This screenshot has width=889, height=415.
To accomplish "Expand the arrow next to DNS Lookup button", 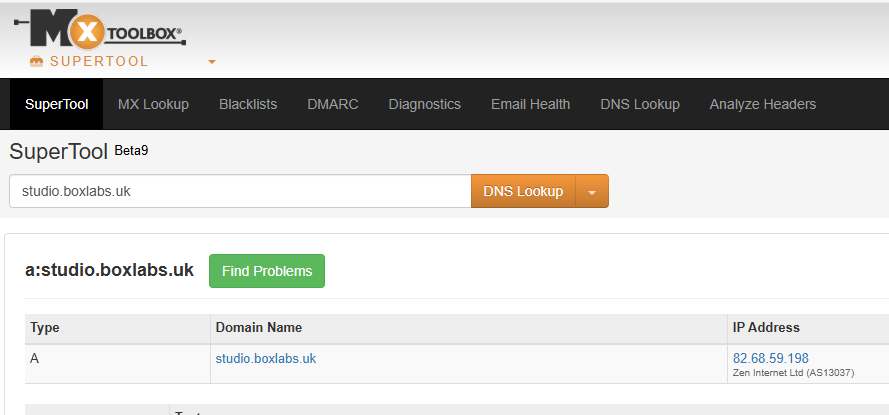I will click(x=592, y=192).
